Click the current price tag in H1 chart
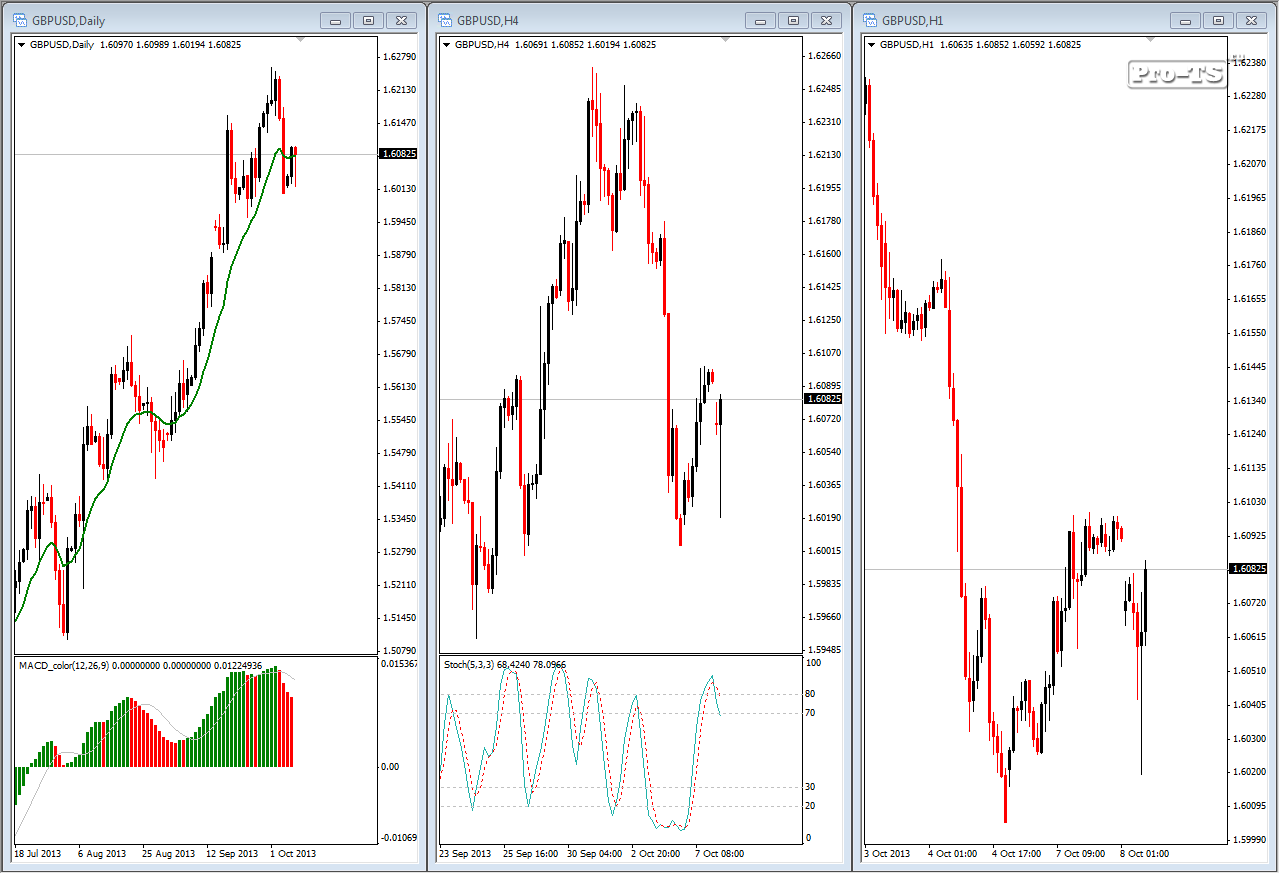This screenshot has height=874, width=1280. 1248,569
